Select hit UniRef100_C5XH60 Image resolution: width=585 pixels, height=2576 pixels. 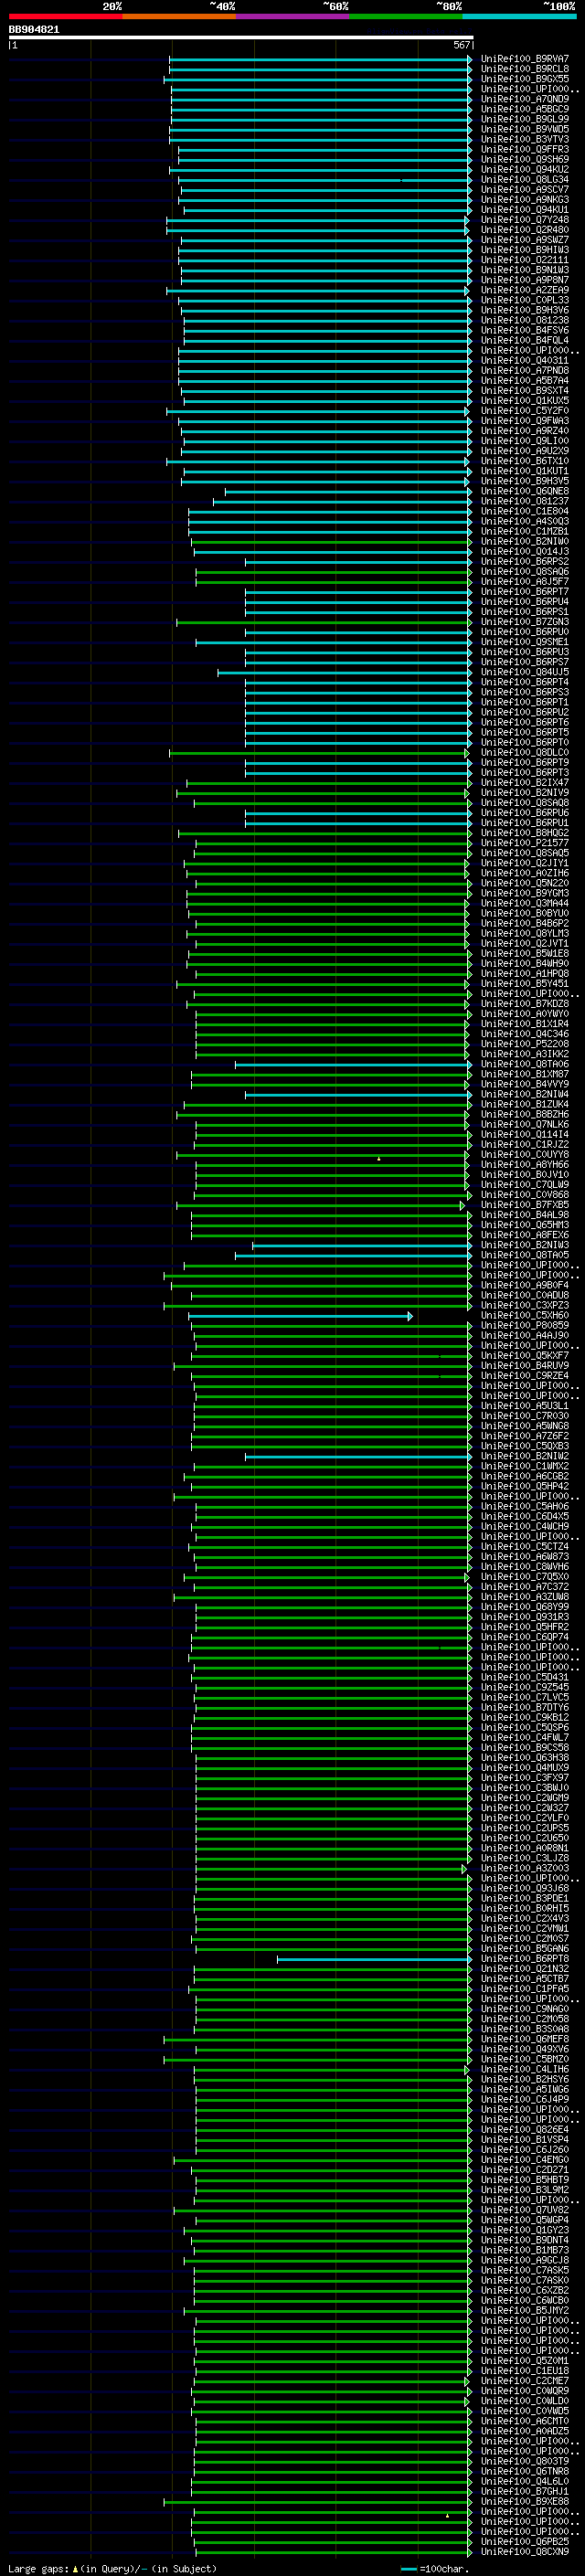click(x=525, y=1316)
